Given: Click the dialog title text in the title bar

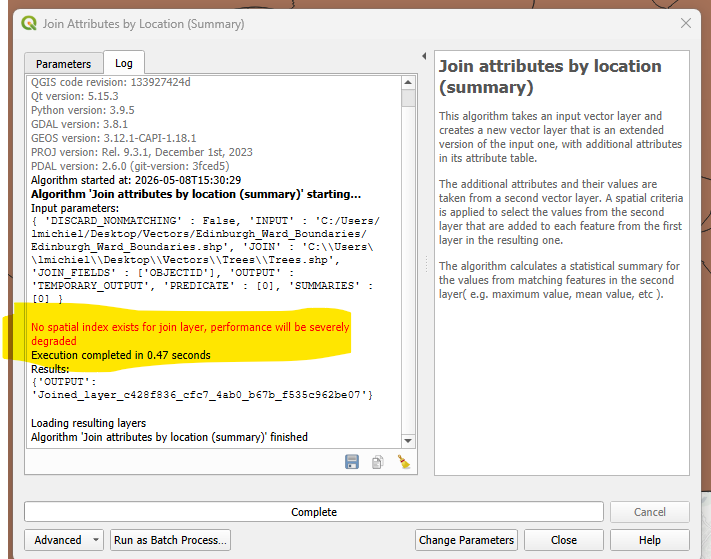Looking at the screenshot, I should pos(143,24).
